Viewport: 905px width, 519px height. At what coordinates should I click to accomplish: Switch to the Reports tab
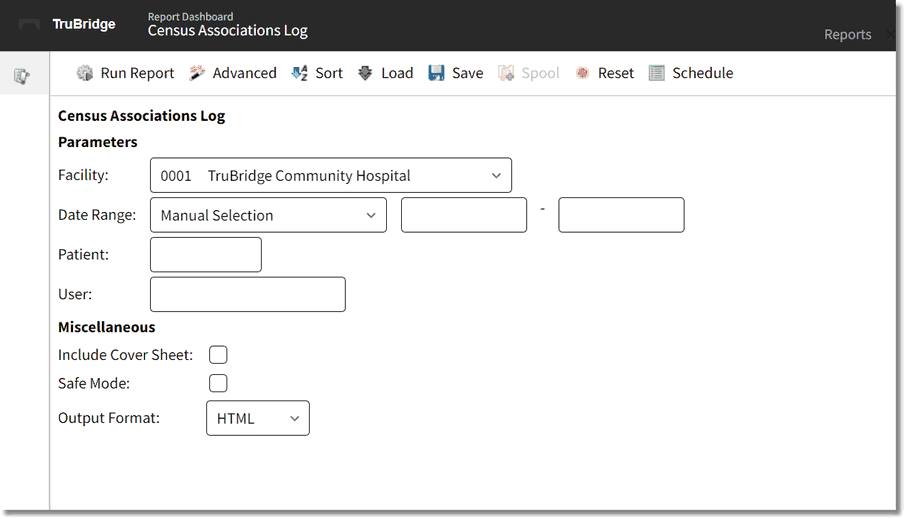pos(847,34)
